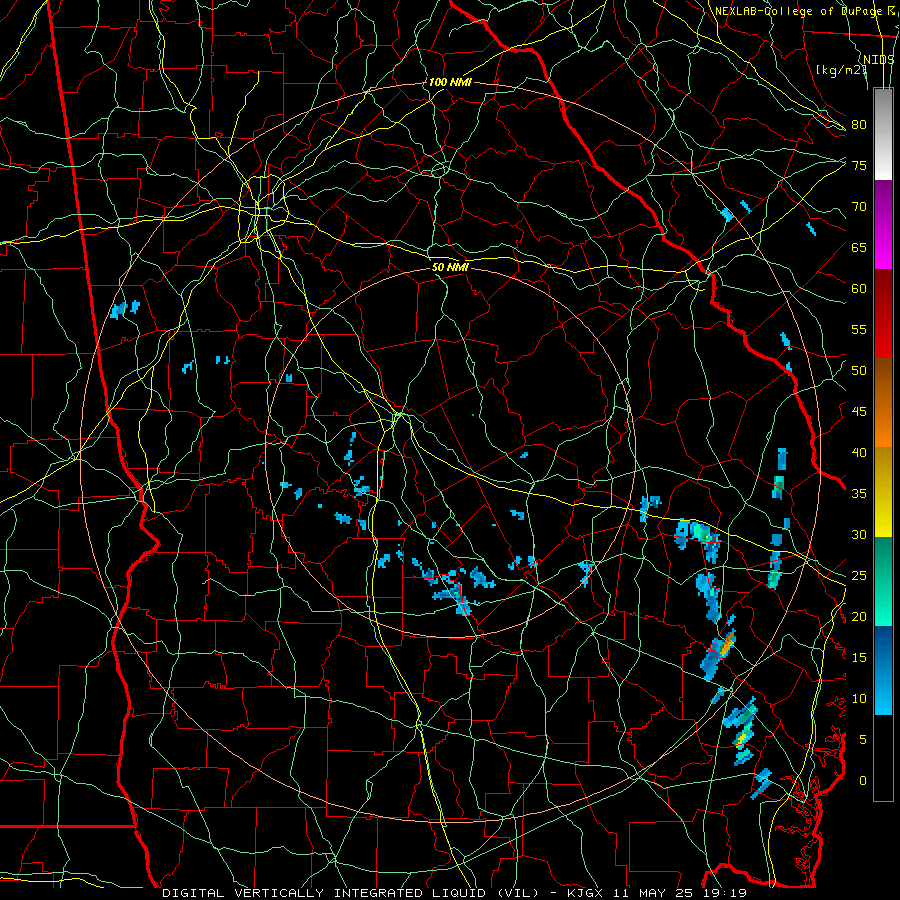Click the magenta segment of the color bar
Screen dimensions: 900x900
883,225
